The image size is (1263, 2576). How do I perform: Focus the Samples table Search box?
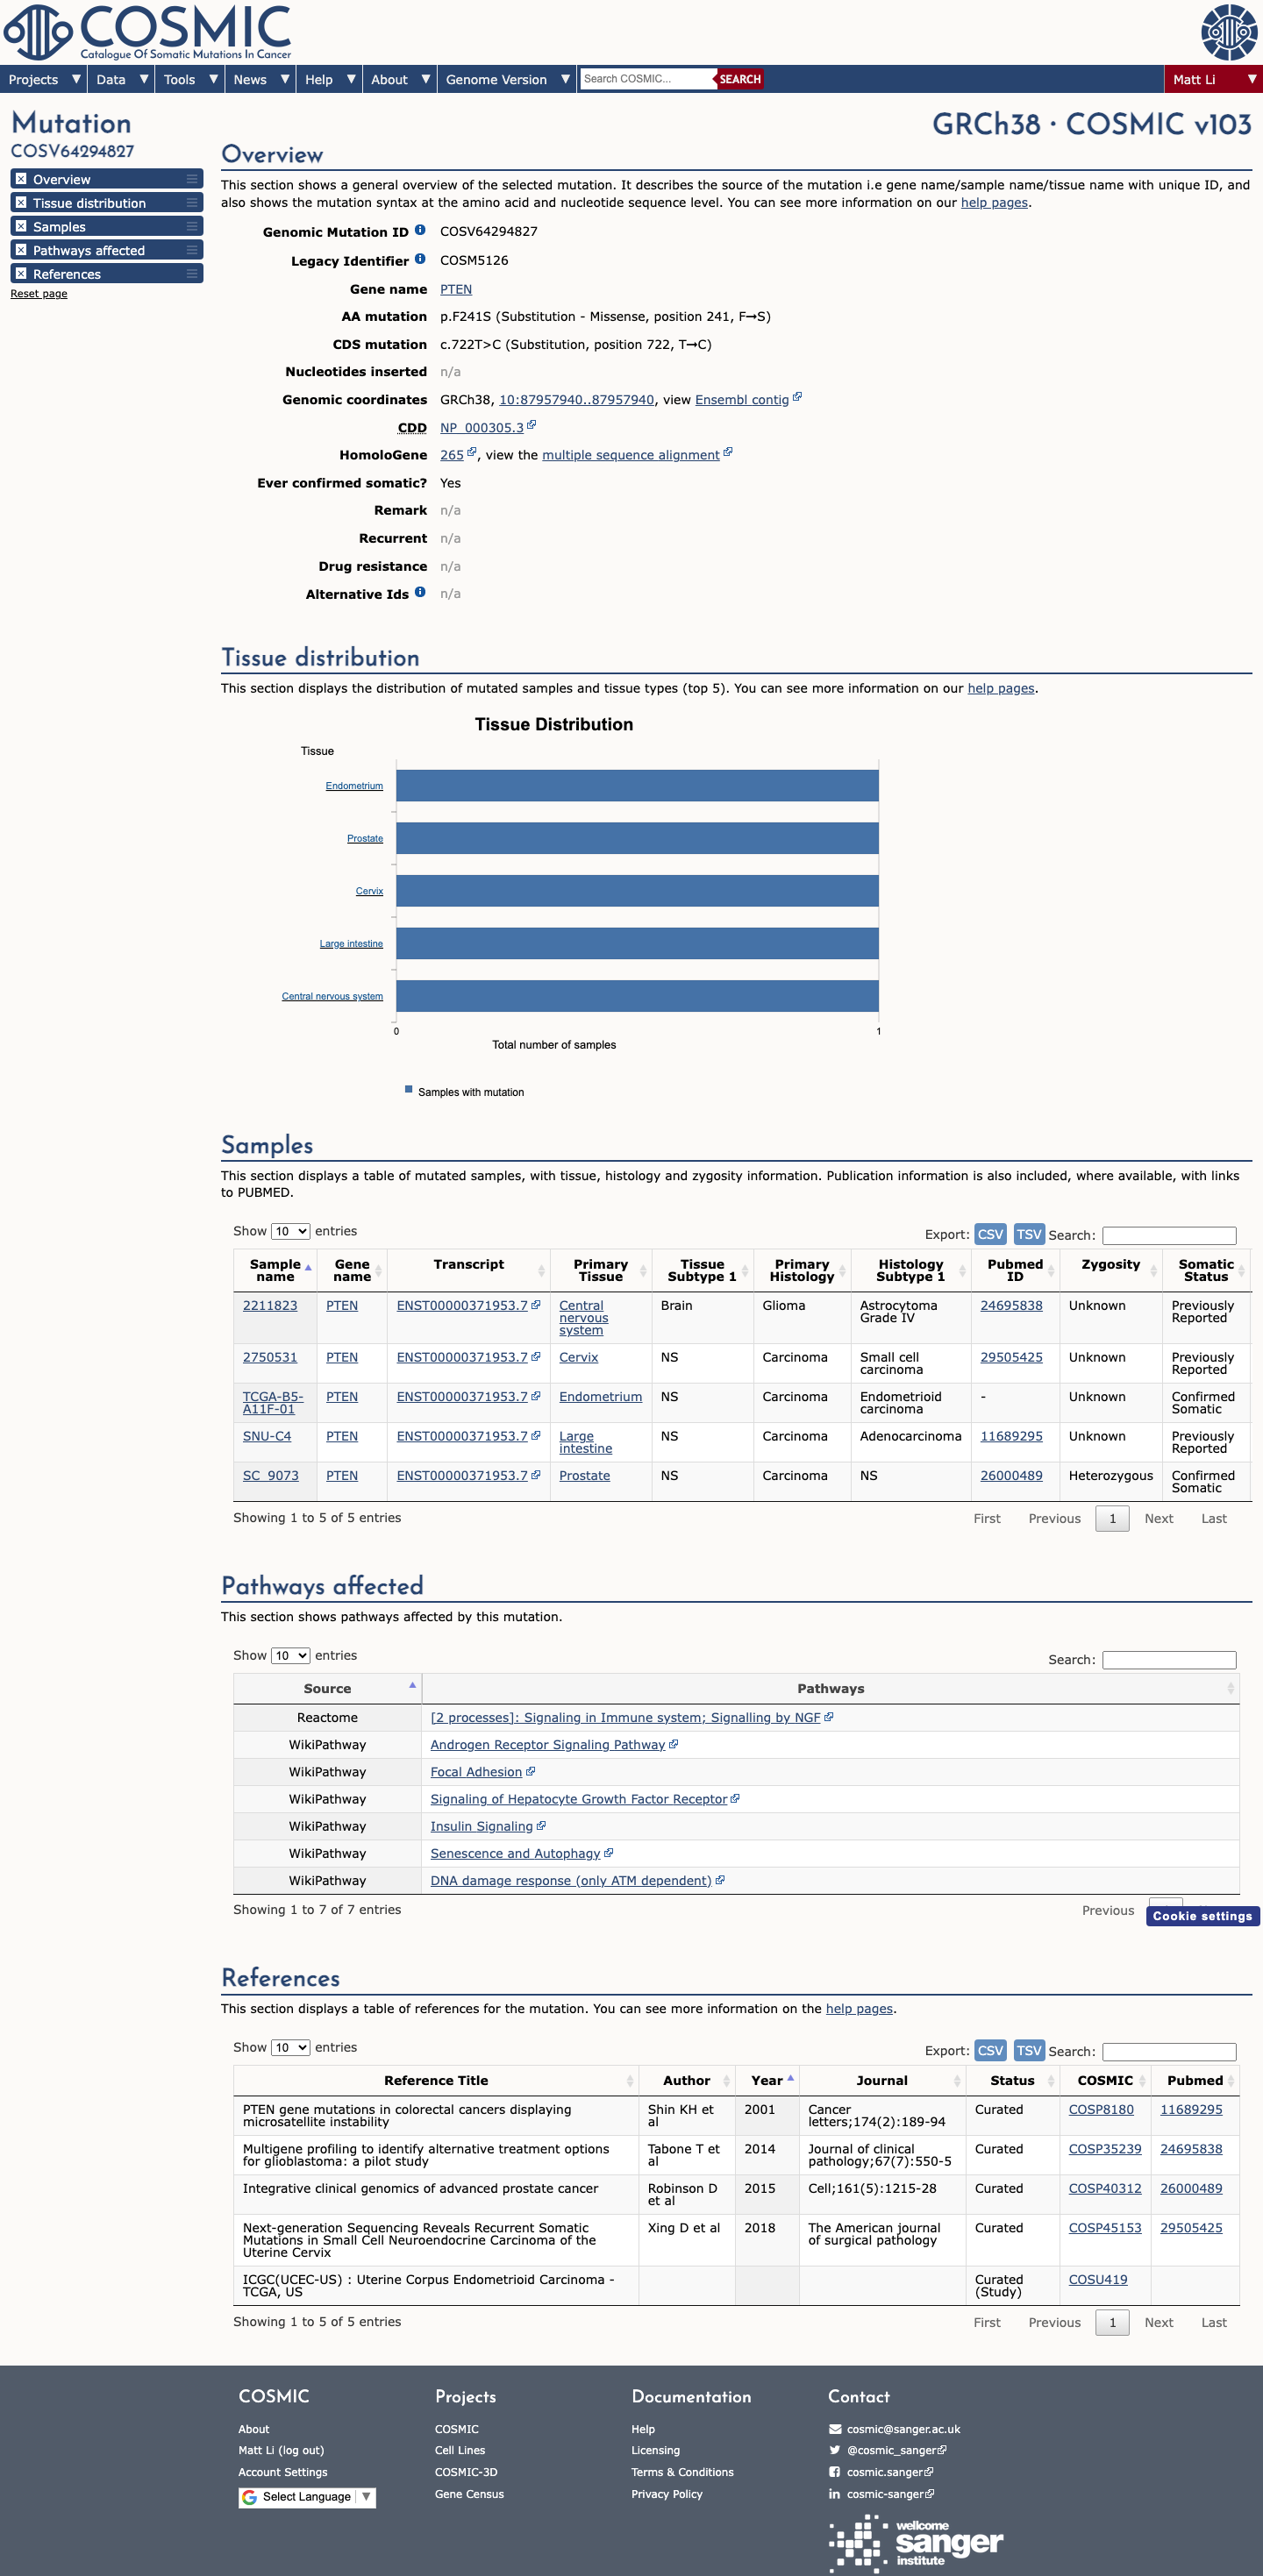[x=1169, y=1235]
